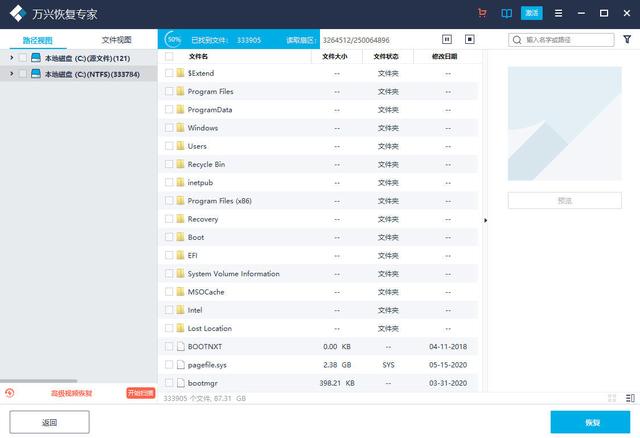Click the advanced video recovery icon
This screenshot has width=640, height=438.
click(9, 393)
